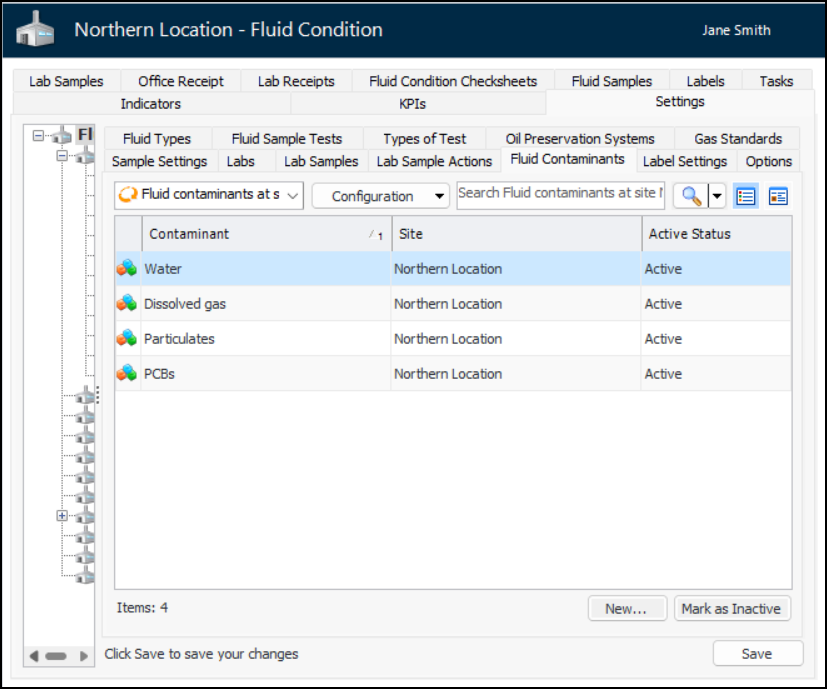Switch to card view layout
This screenshot has height=689, width=827.
pyautogui.click(x=778, y=196)
